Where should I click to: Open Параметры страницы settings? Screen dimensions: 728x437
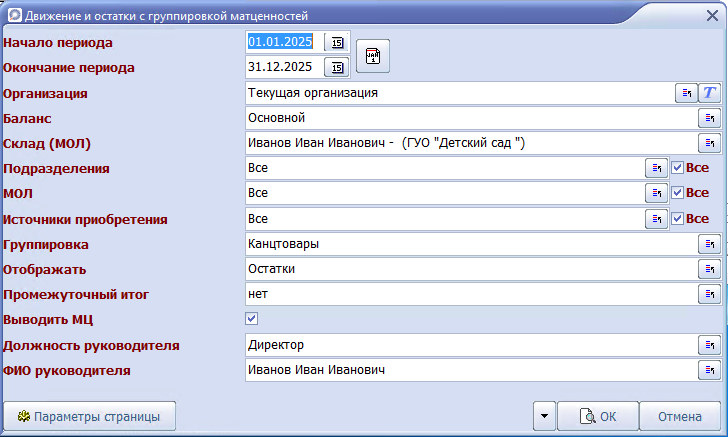(90, 415)
